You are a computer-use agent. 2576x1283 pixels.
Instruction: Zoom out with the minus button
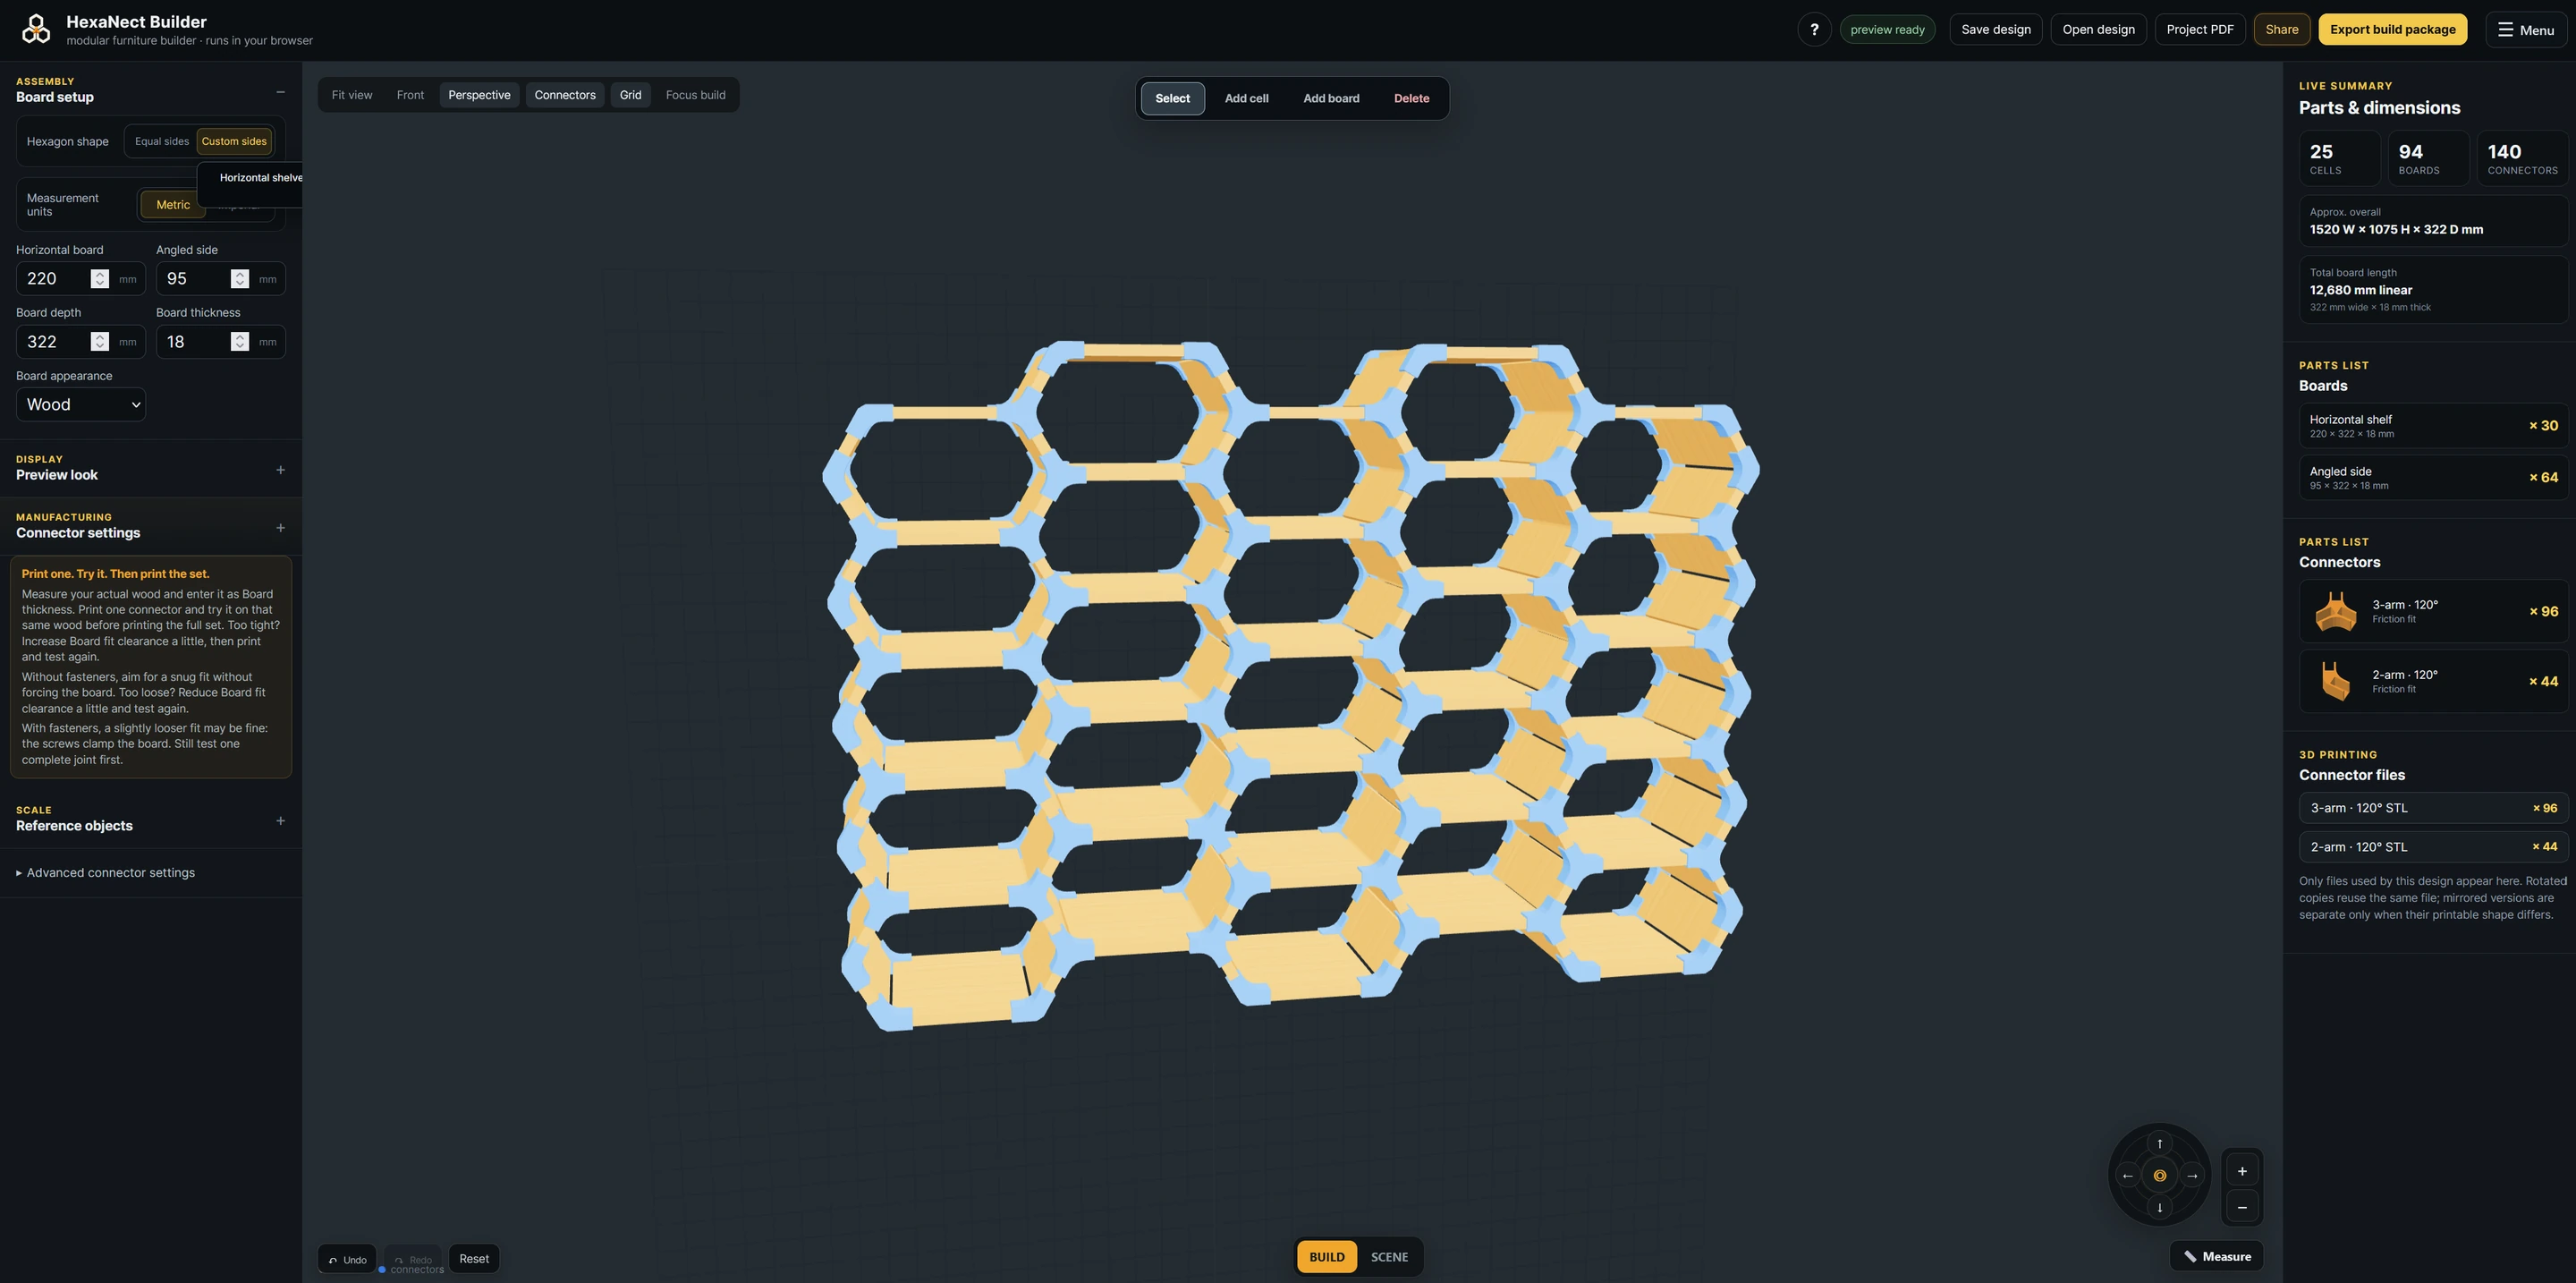(2242, 1207)
